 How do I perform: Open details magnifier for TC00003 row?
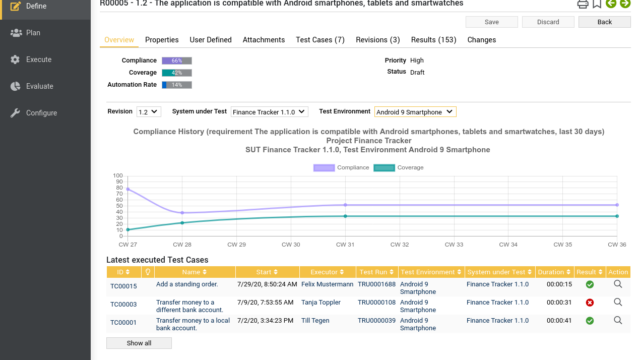pyautogui.click(x=618, y=302)
